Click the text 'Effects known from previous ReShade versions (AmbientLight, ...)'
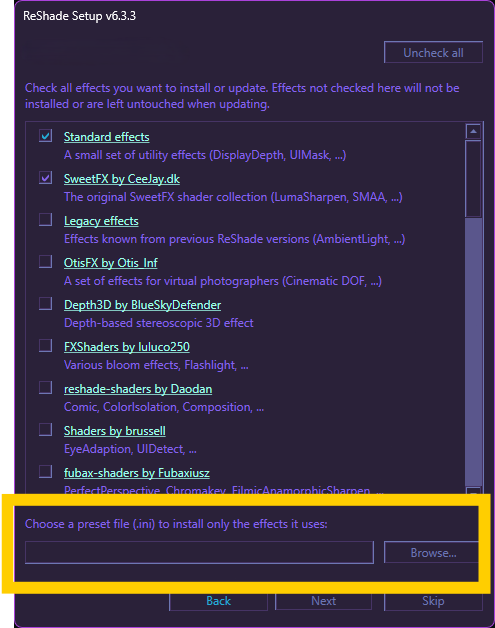495x628 pixels. click(x=234, y=239)
